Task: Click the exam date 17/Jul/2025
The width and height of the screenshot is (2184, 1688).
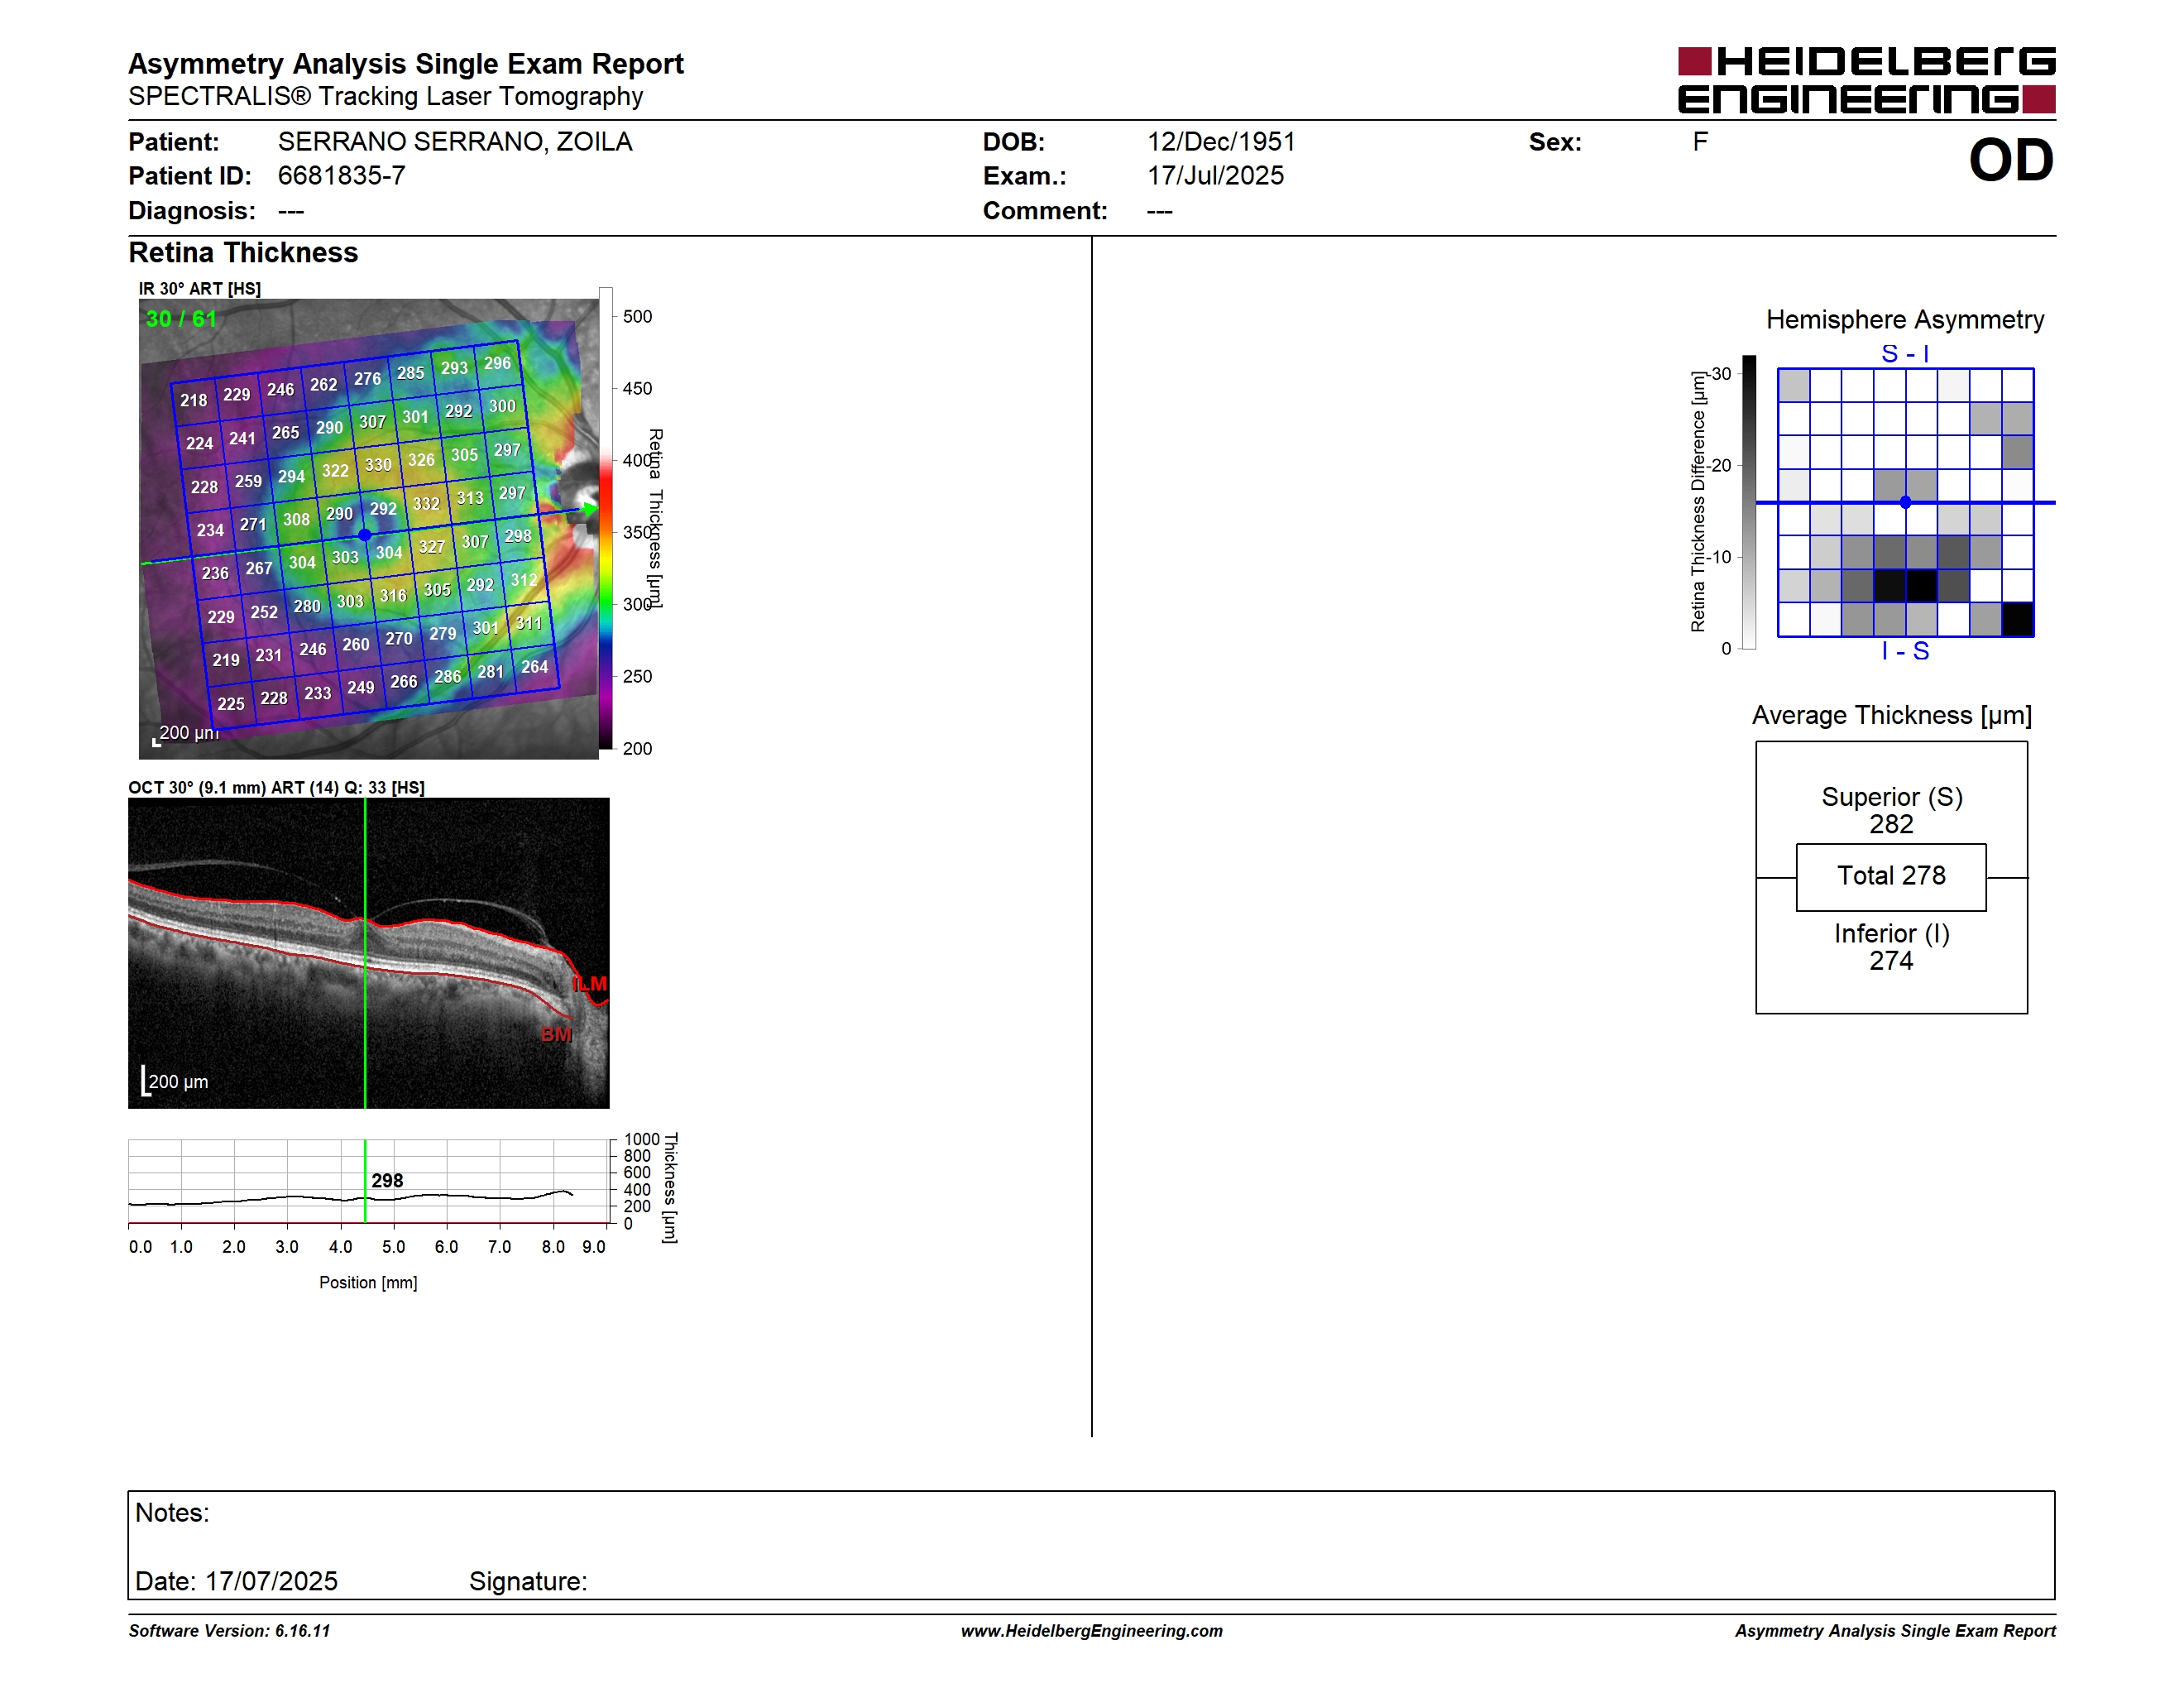Action: click(x=1215, y=176)
